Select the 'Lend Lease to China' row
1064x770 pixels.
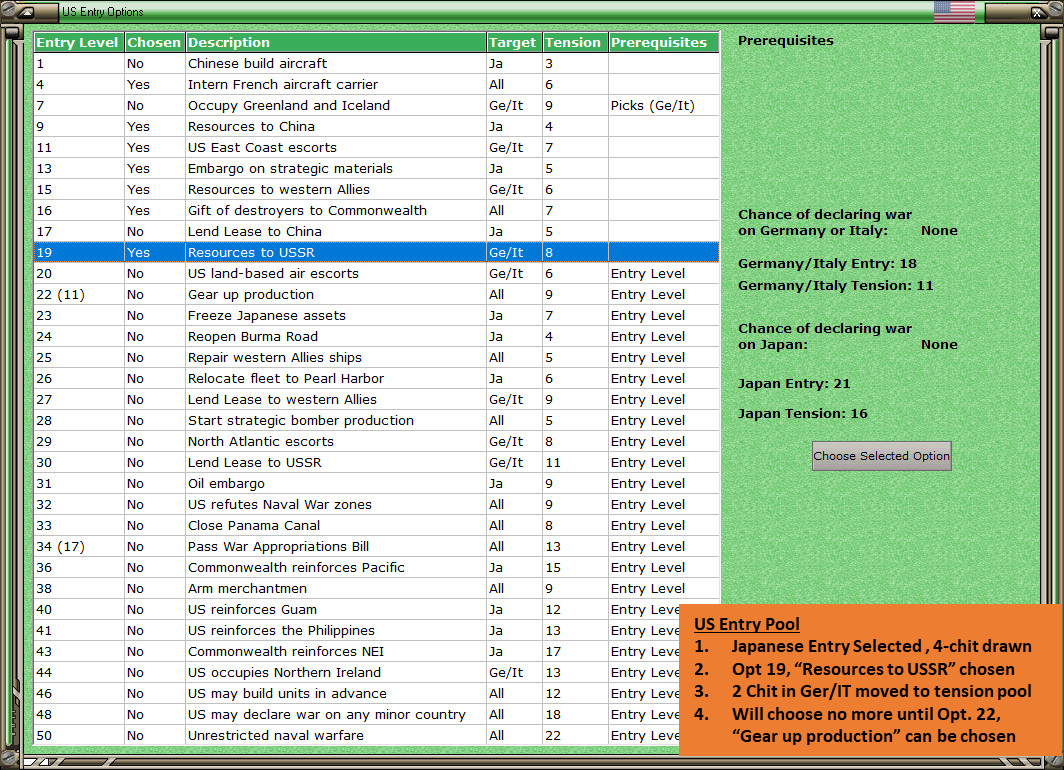click(x=377, y=231)
